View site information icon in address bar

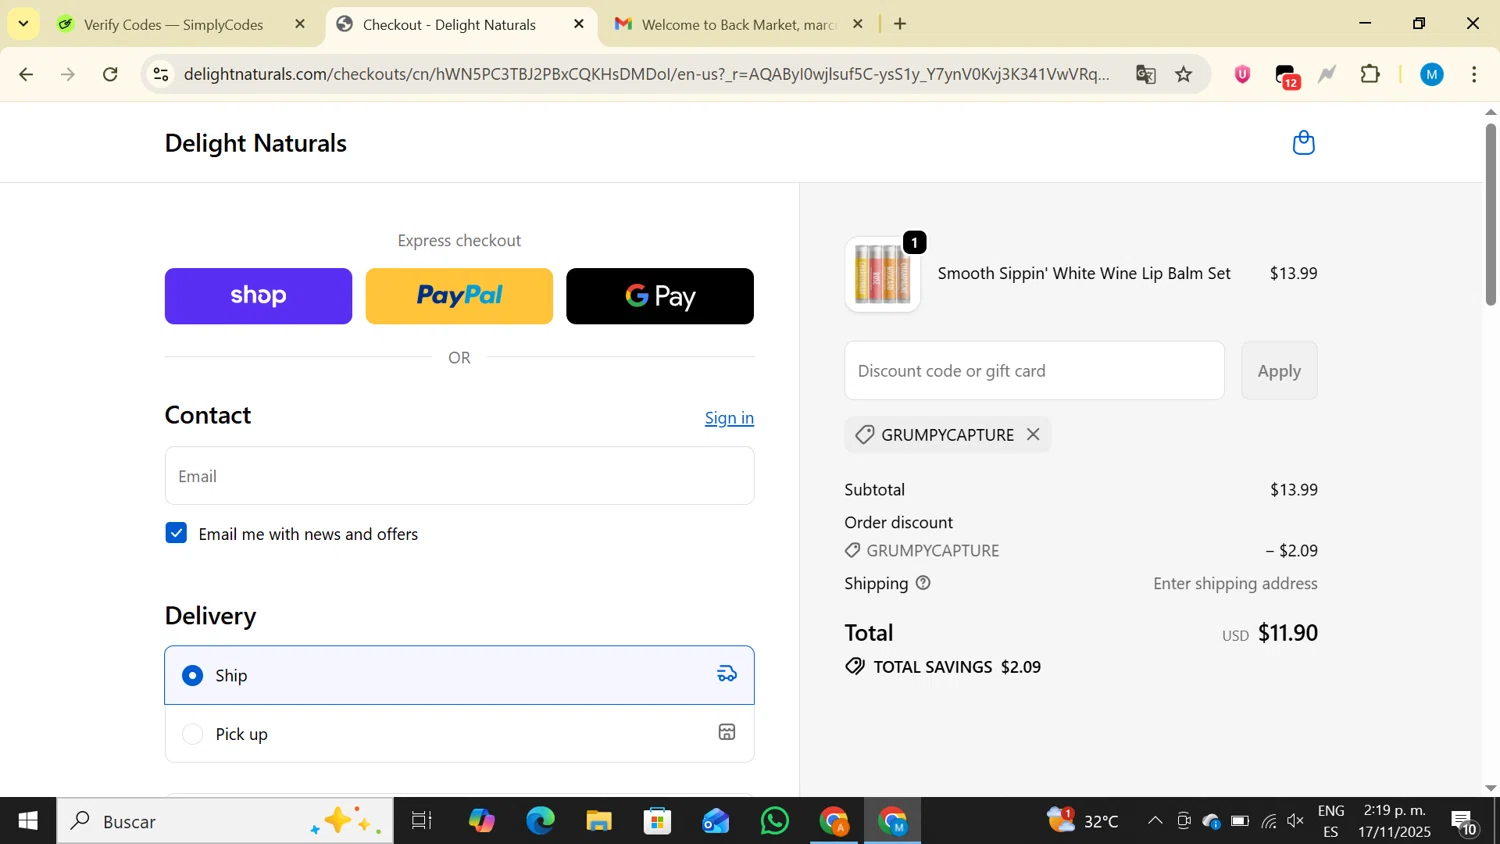pyautogui.click(x=161, y=75)
